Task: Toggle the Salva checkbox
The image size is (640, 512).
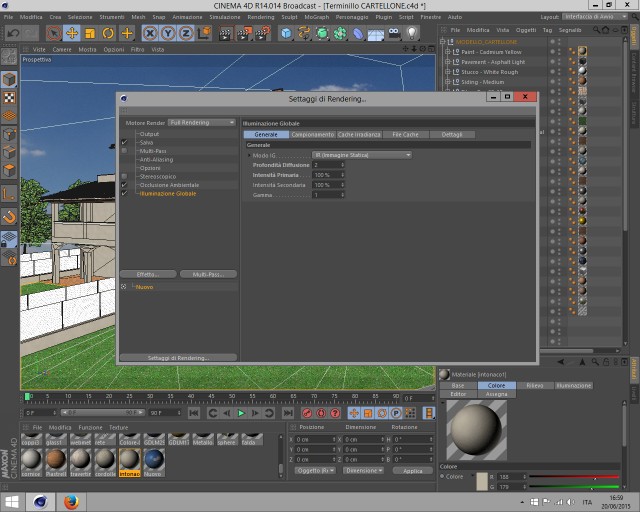Action: tap(124, 142)
